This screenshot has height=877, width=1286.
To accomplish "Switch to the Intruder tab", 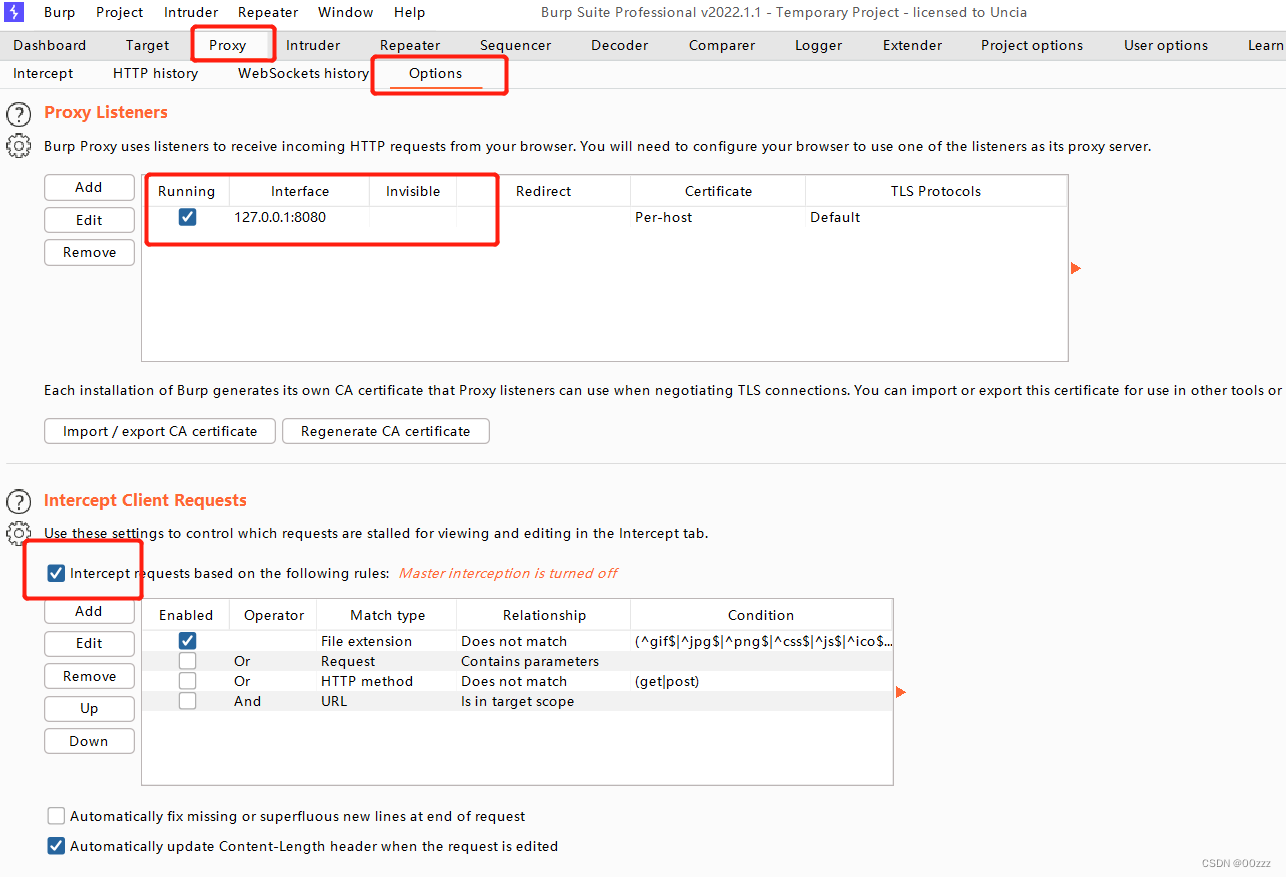I will tap(313, 45).
